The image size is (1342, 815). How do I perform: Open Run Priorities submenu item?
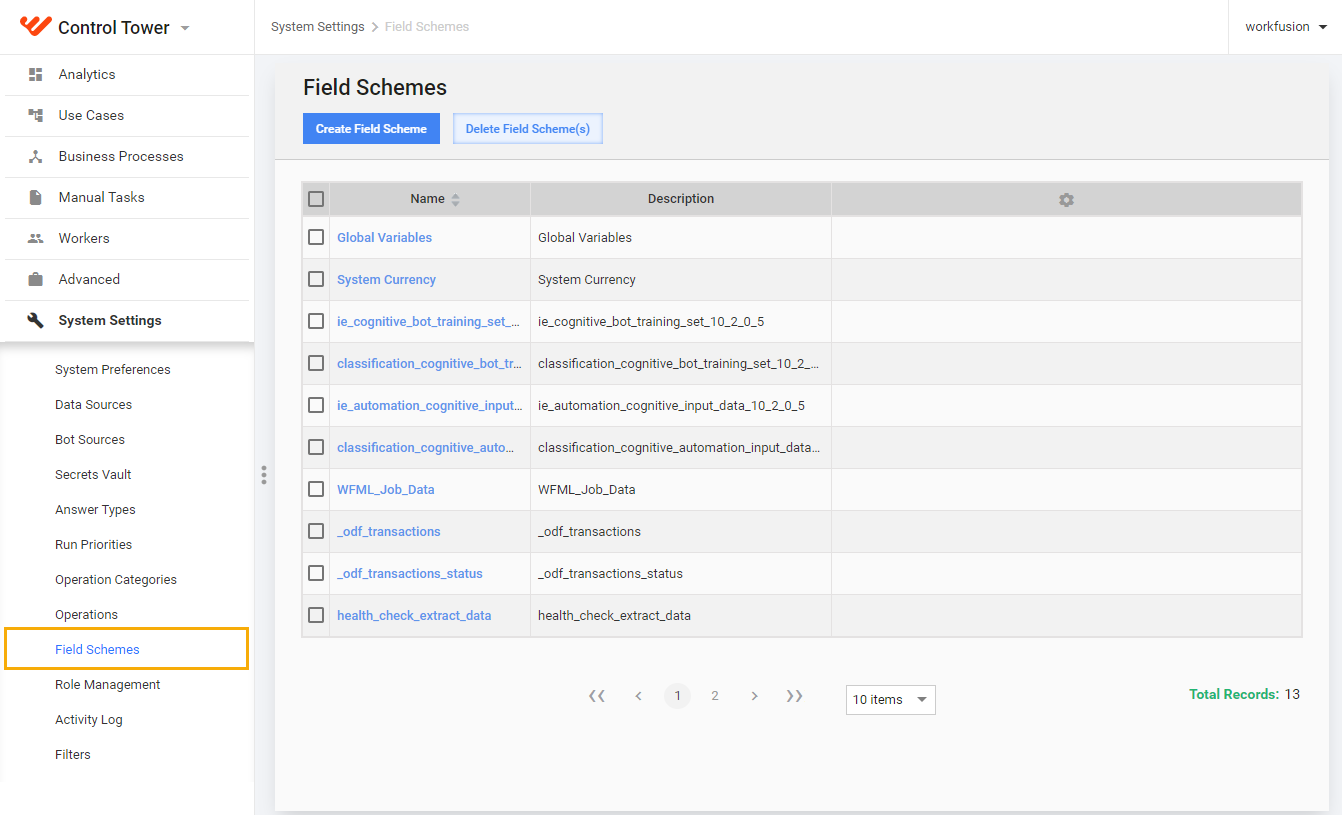click(94, 545)
